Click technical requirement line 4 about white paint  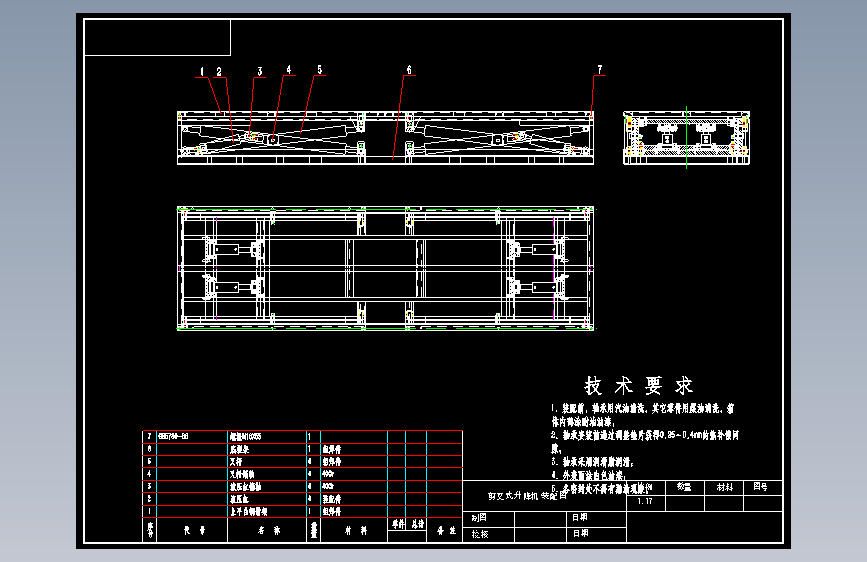click(588, 476)
